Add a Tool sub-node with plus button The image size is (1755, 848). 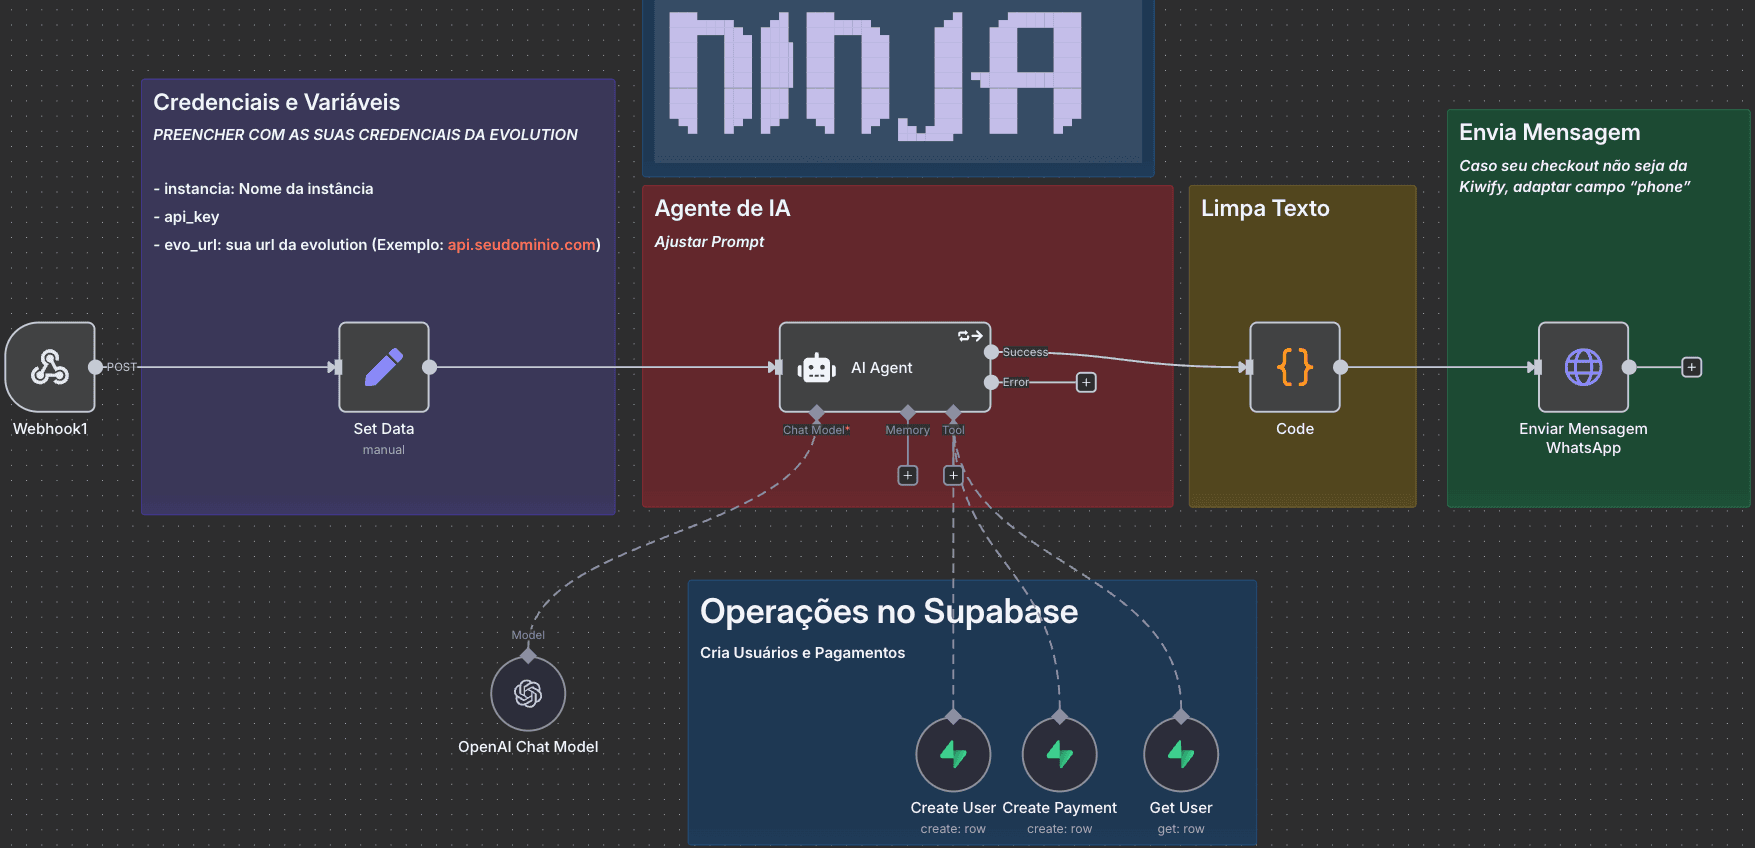pyautogui.click(x=953, y=475)
